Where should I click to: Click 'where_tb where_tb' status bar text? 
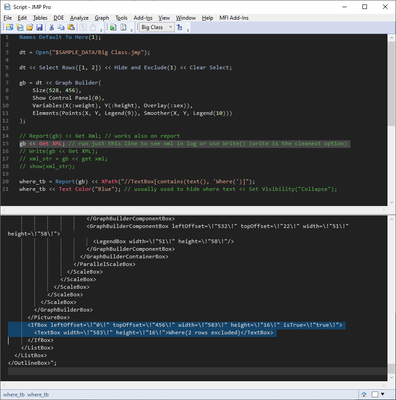pyautogui.click(x=26, y=395)
